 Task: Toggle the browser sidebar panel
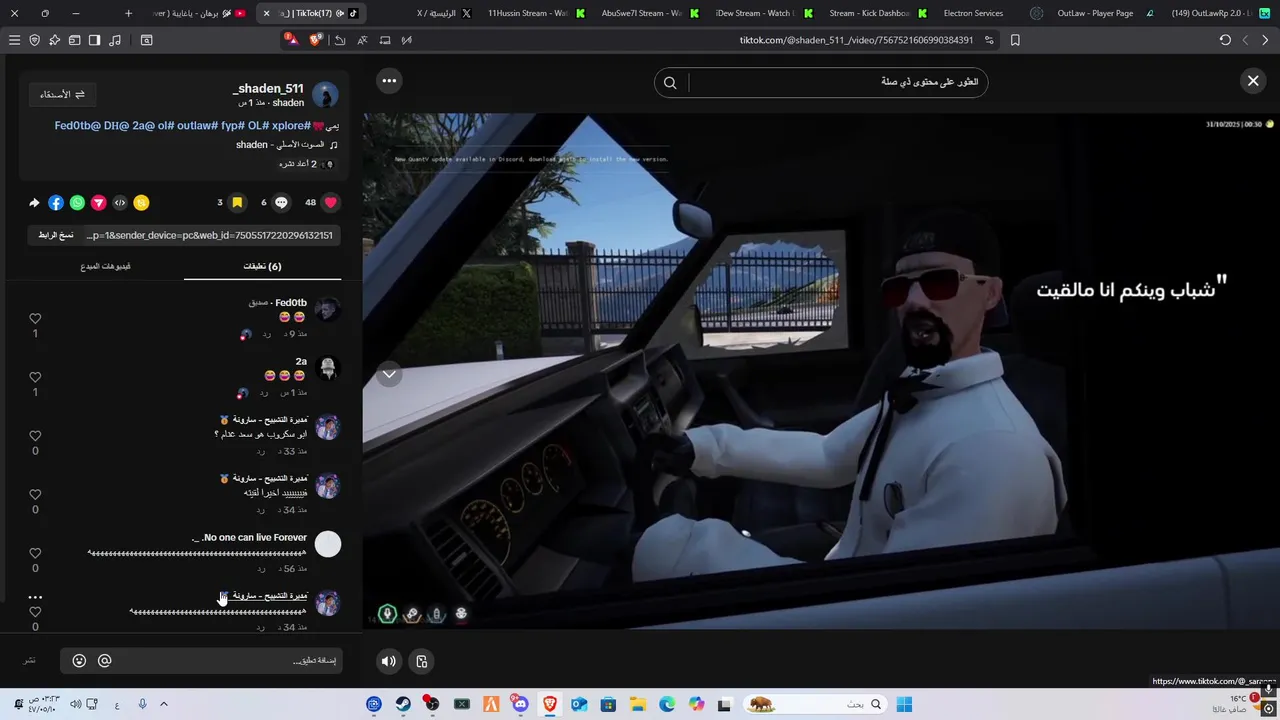94,40
